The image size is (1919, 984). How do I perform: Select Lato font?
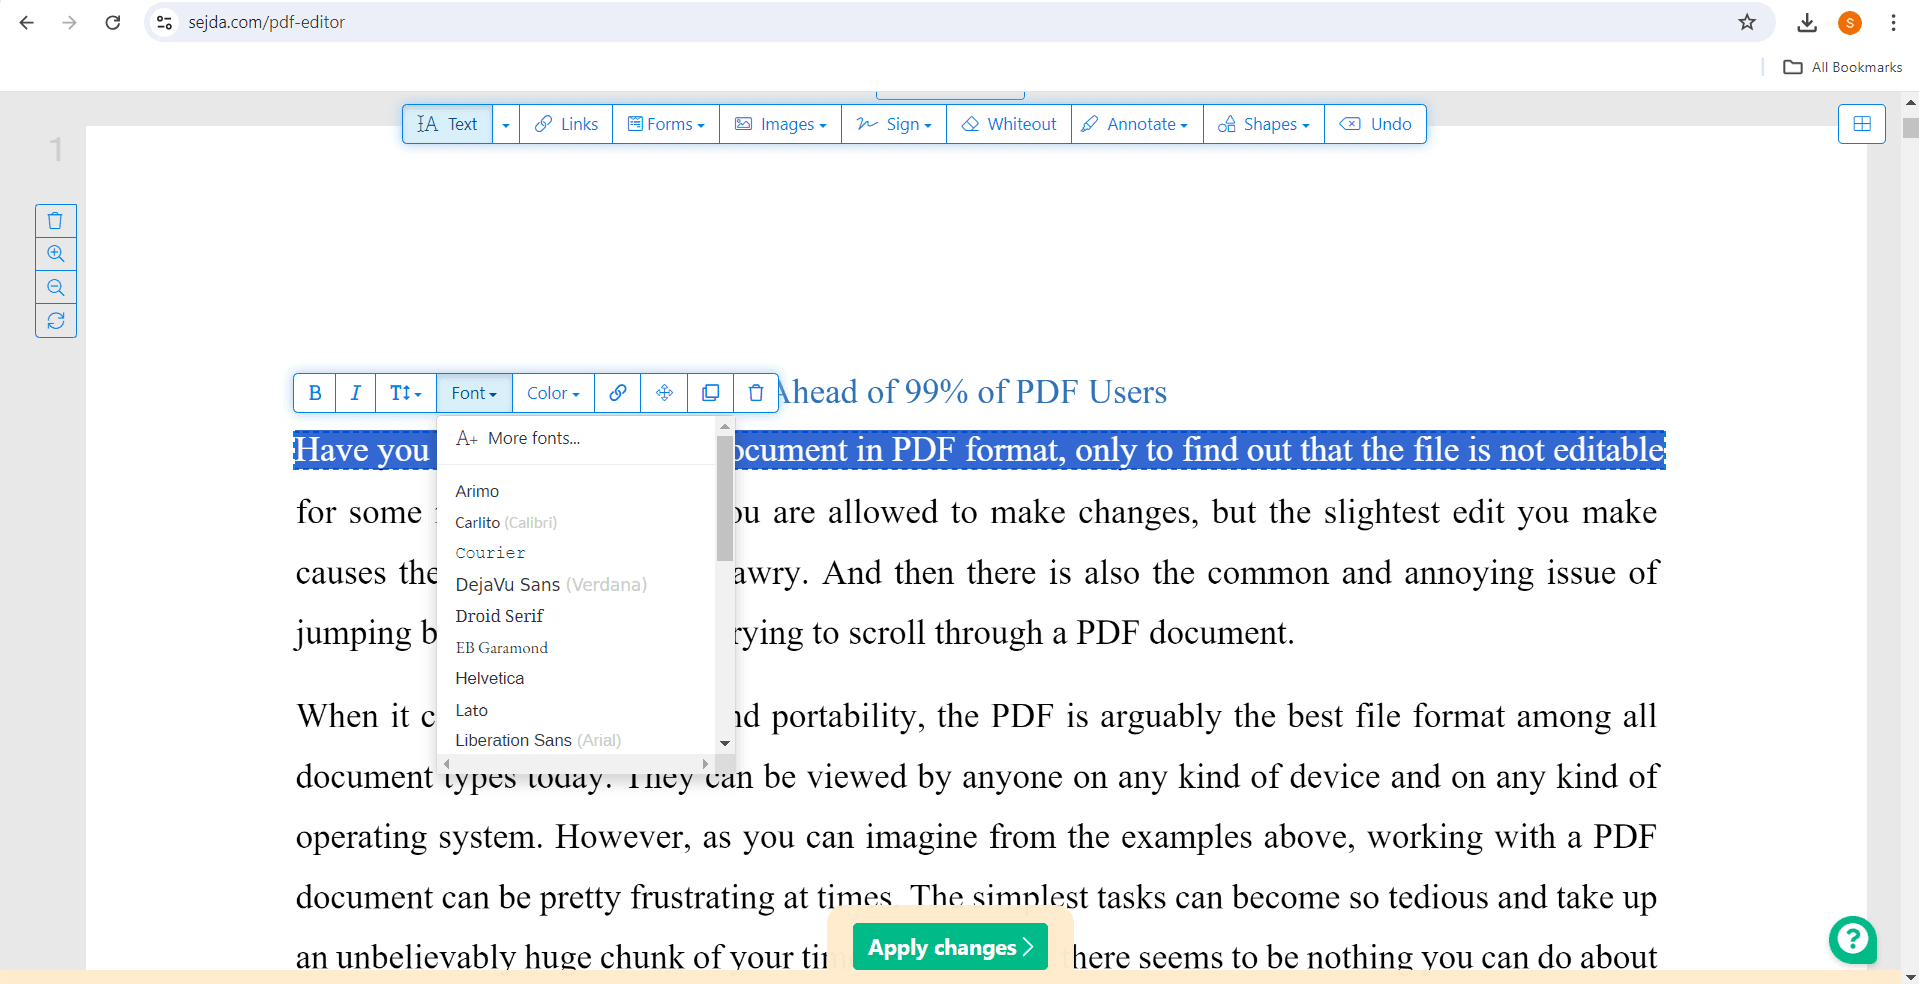point(472,710)
